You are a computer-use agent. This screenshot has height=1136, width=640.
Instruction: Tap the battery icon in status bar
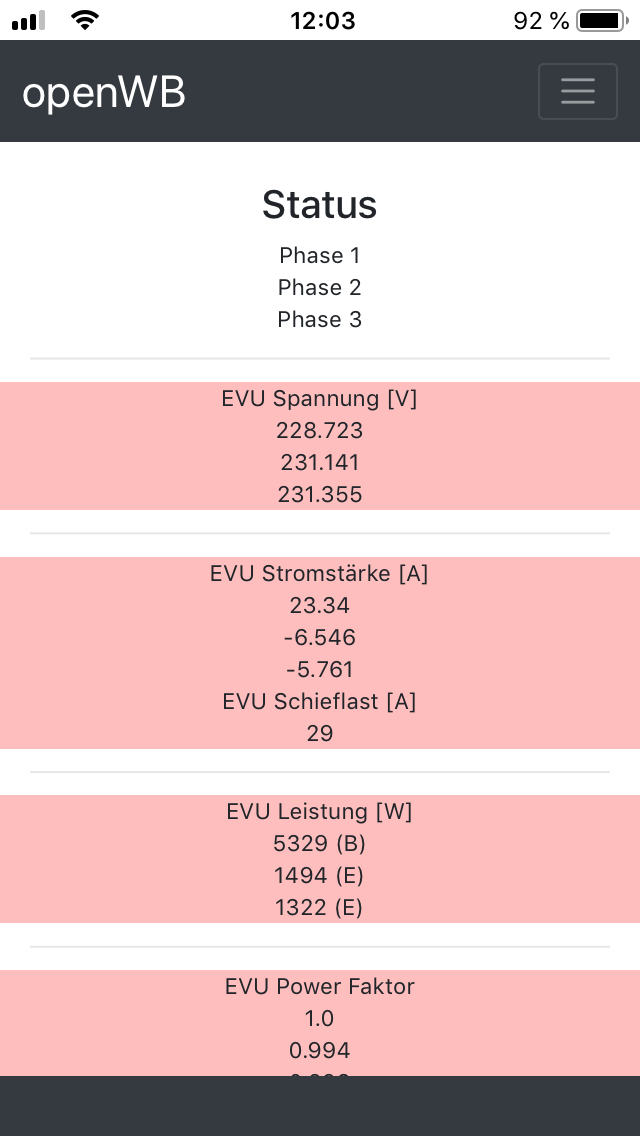click(599, 20)
